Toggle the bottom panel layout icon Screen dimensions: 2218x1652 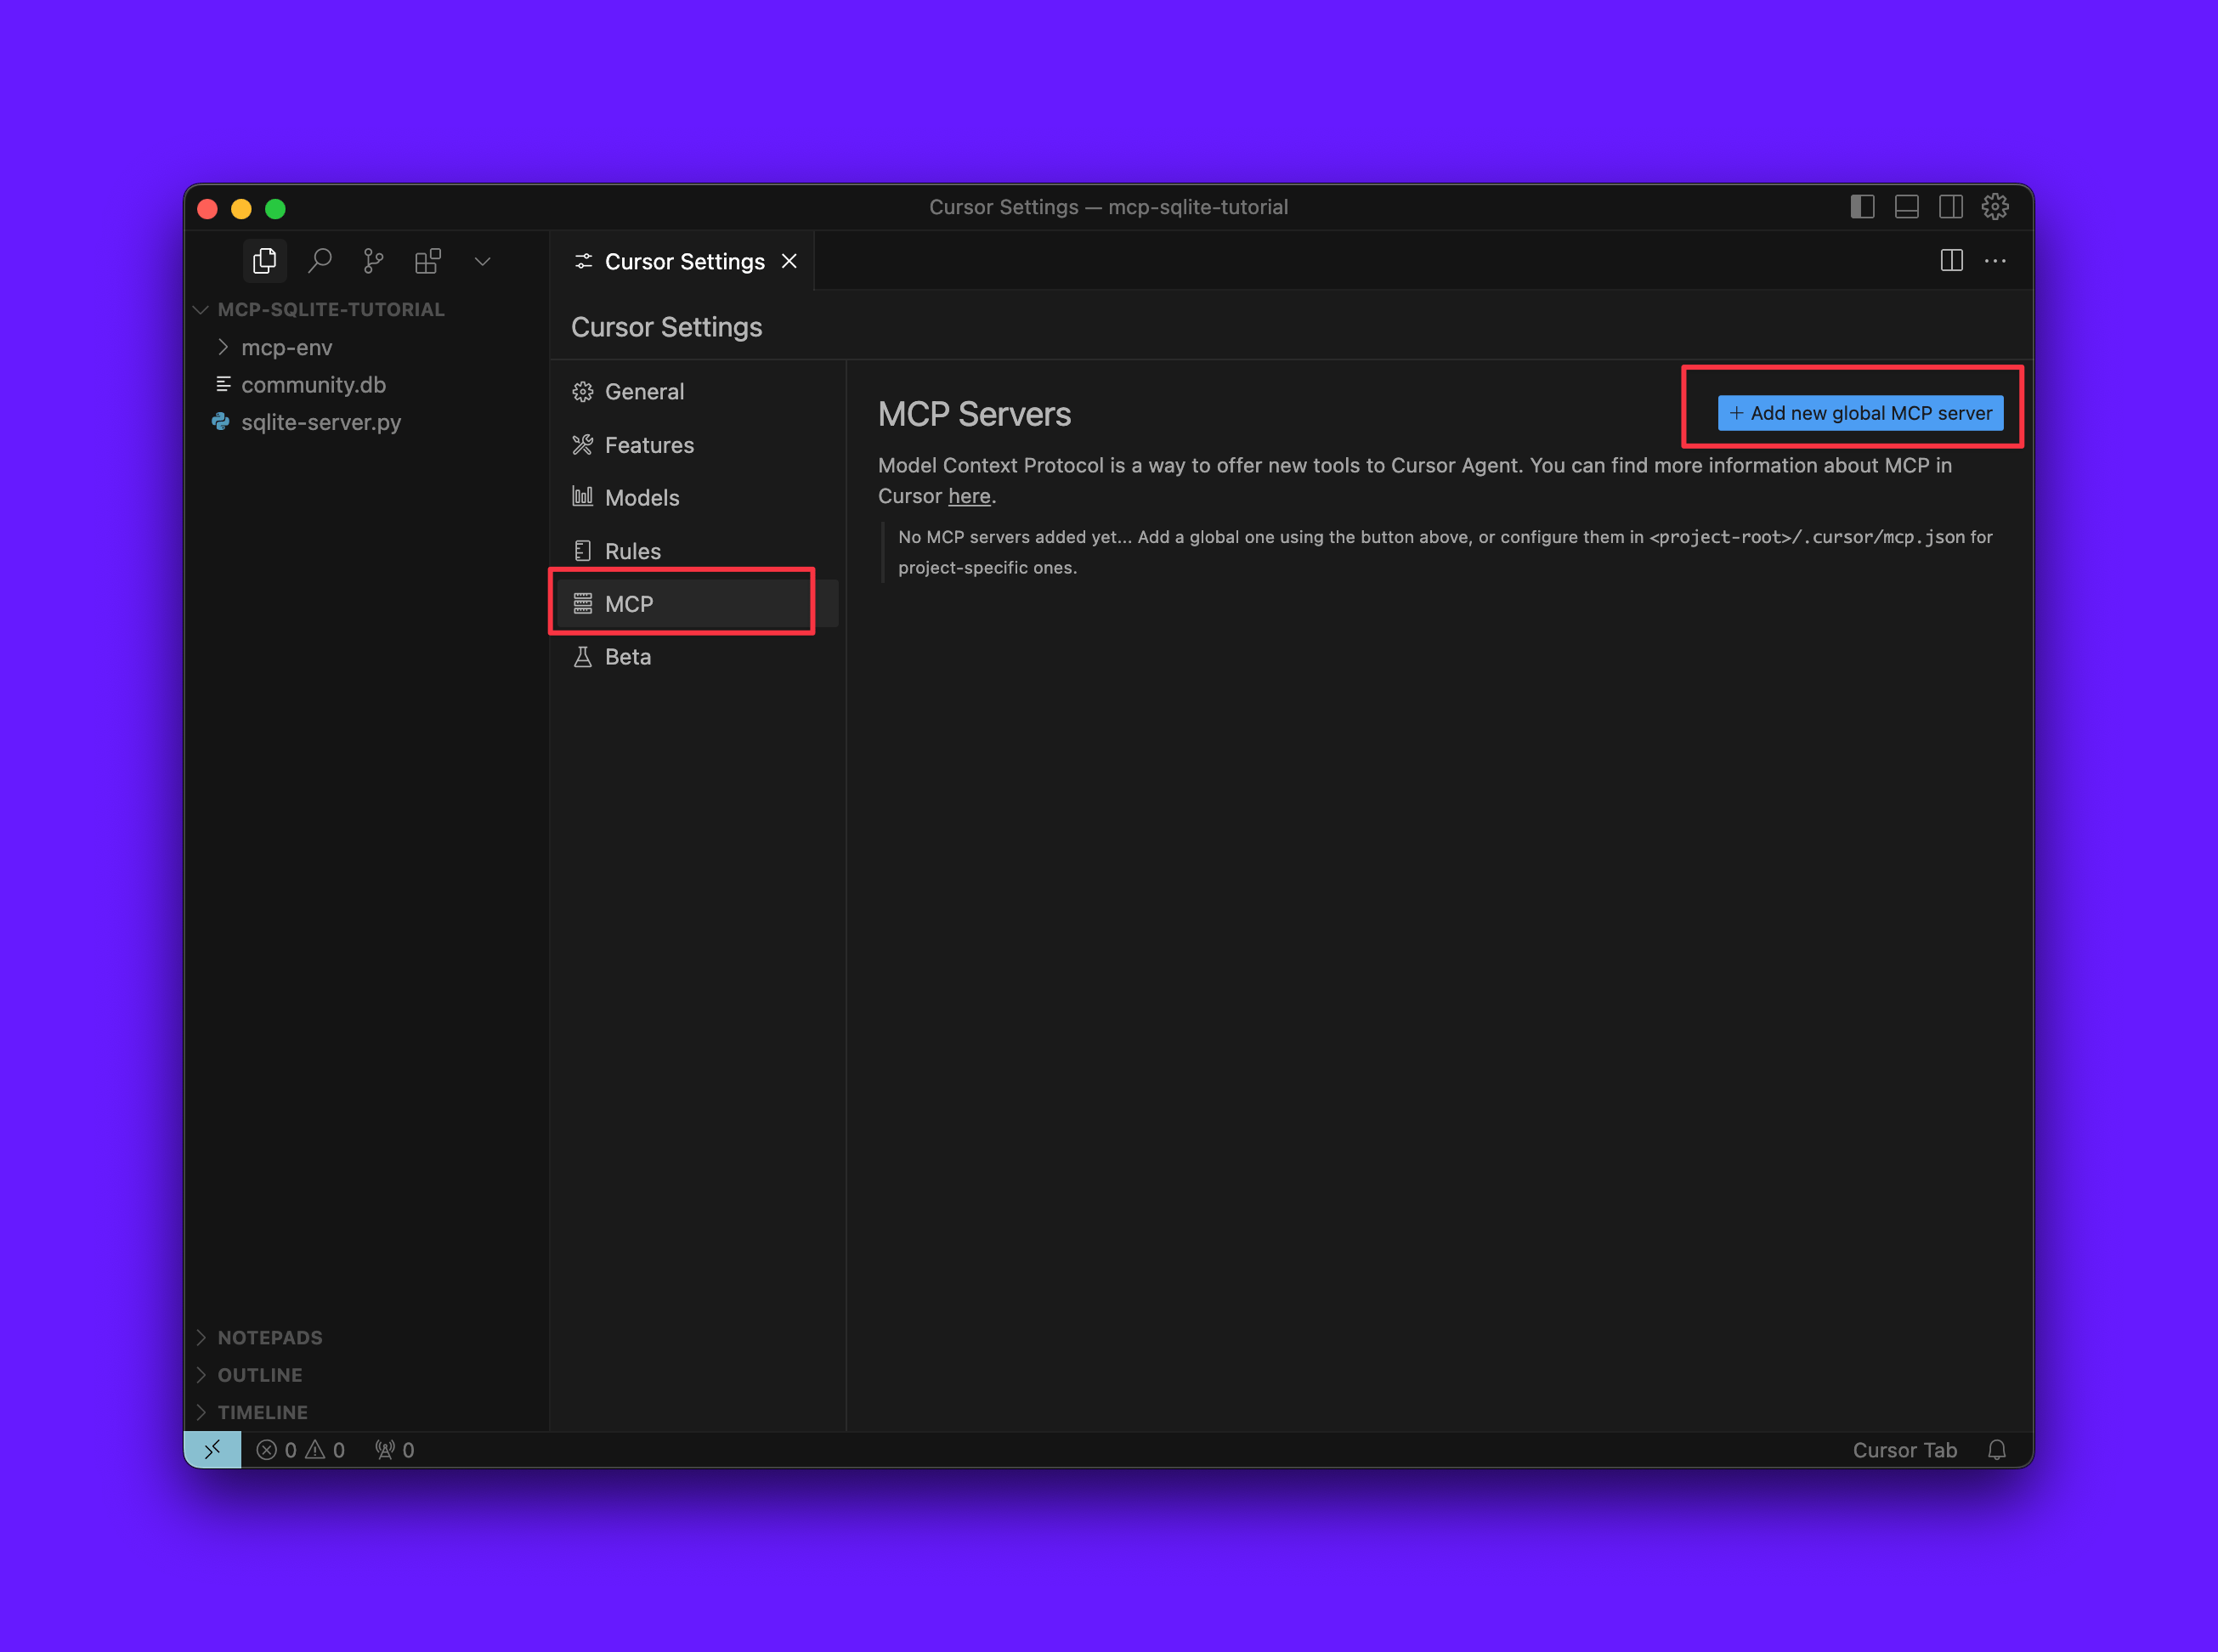pyautogui.click(x=1906, y=207)
